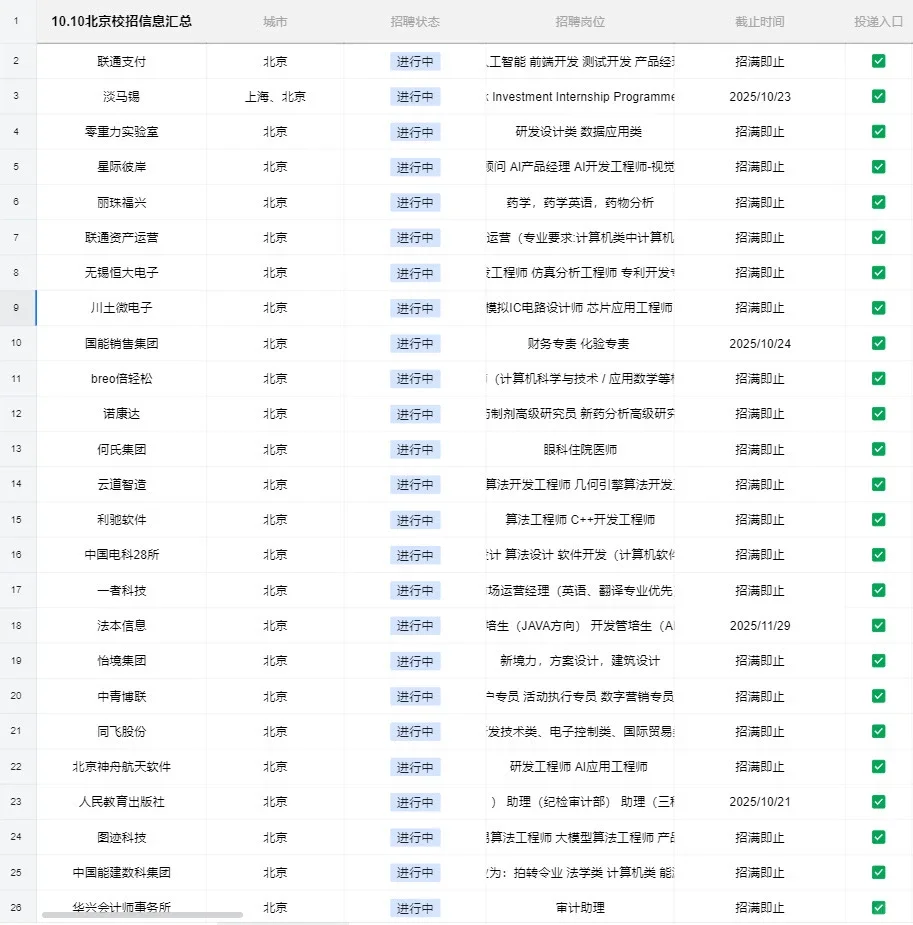Select the 截止时间 column header
Image resolution: width=913 pixels, height=925 pixels.
[x=760, y=22]
